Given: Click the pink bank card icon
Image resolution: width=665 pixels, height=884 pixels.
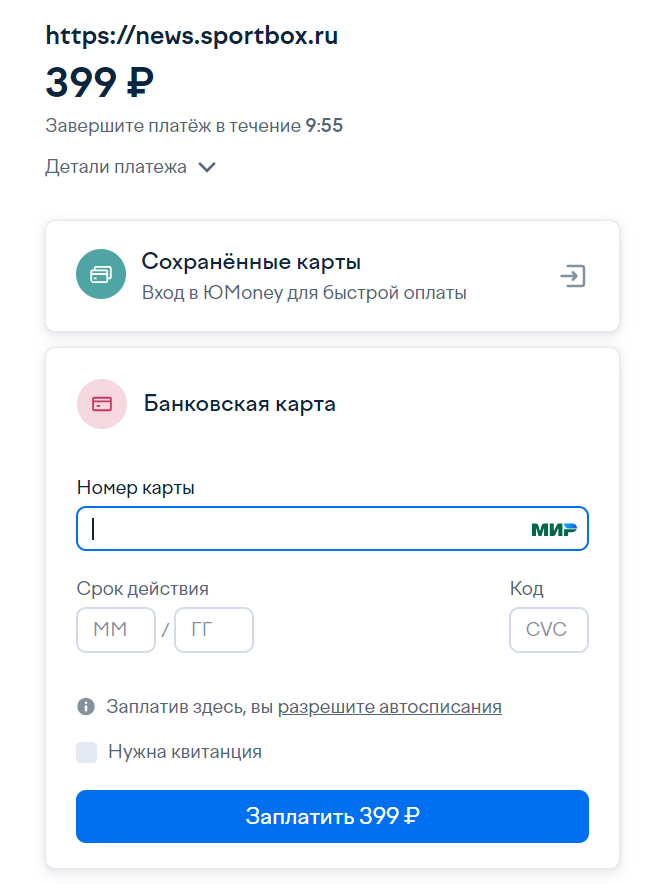Looking at the screenshot, I should click(101, 404).
